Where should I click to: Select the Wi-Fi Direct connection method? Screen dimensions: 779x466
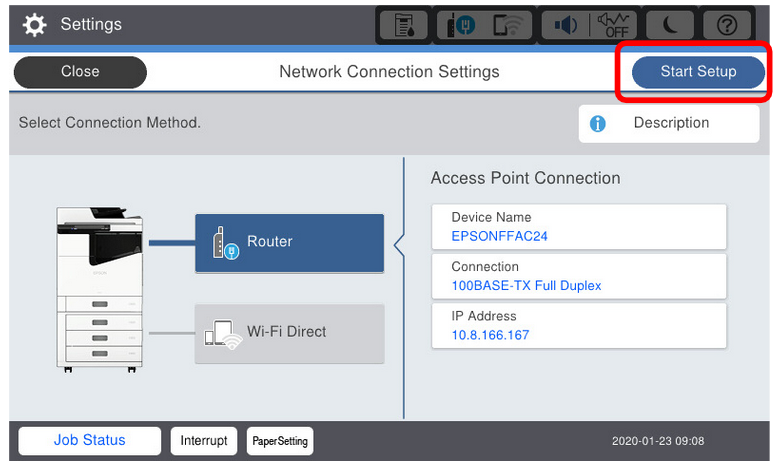tap(290, 333)
